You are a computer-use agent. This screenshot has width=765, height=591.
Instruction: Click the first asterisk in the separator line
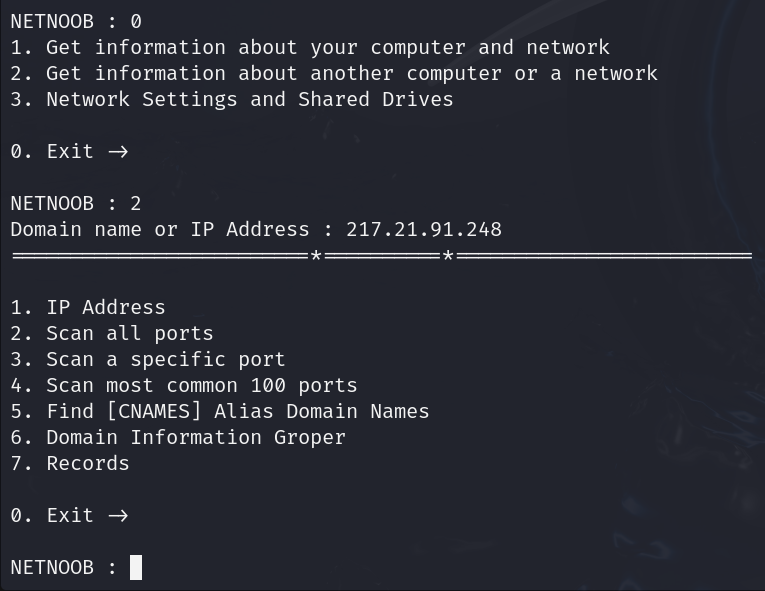[316, 256]
